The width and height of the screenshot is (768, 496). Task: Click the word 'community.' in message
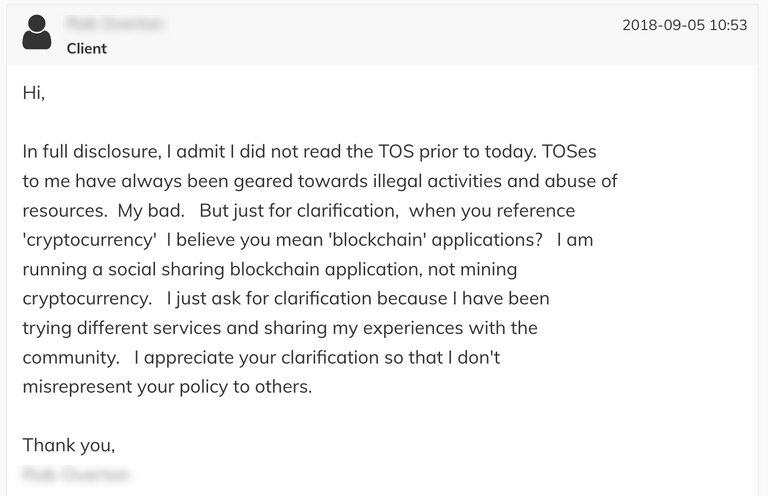pos(71,357)
